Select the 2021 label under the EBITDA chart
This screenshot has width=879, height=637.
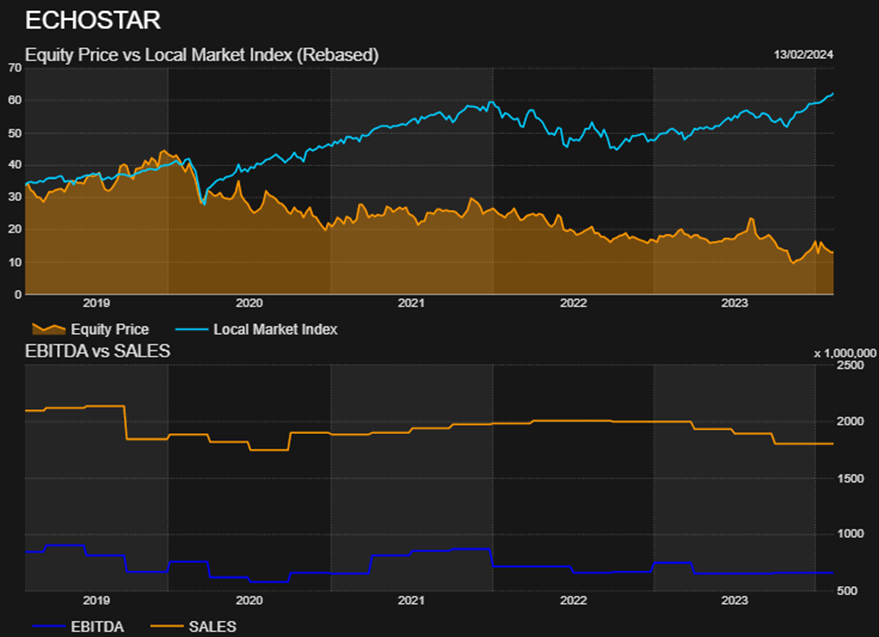click(411, 601)
